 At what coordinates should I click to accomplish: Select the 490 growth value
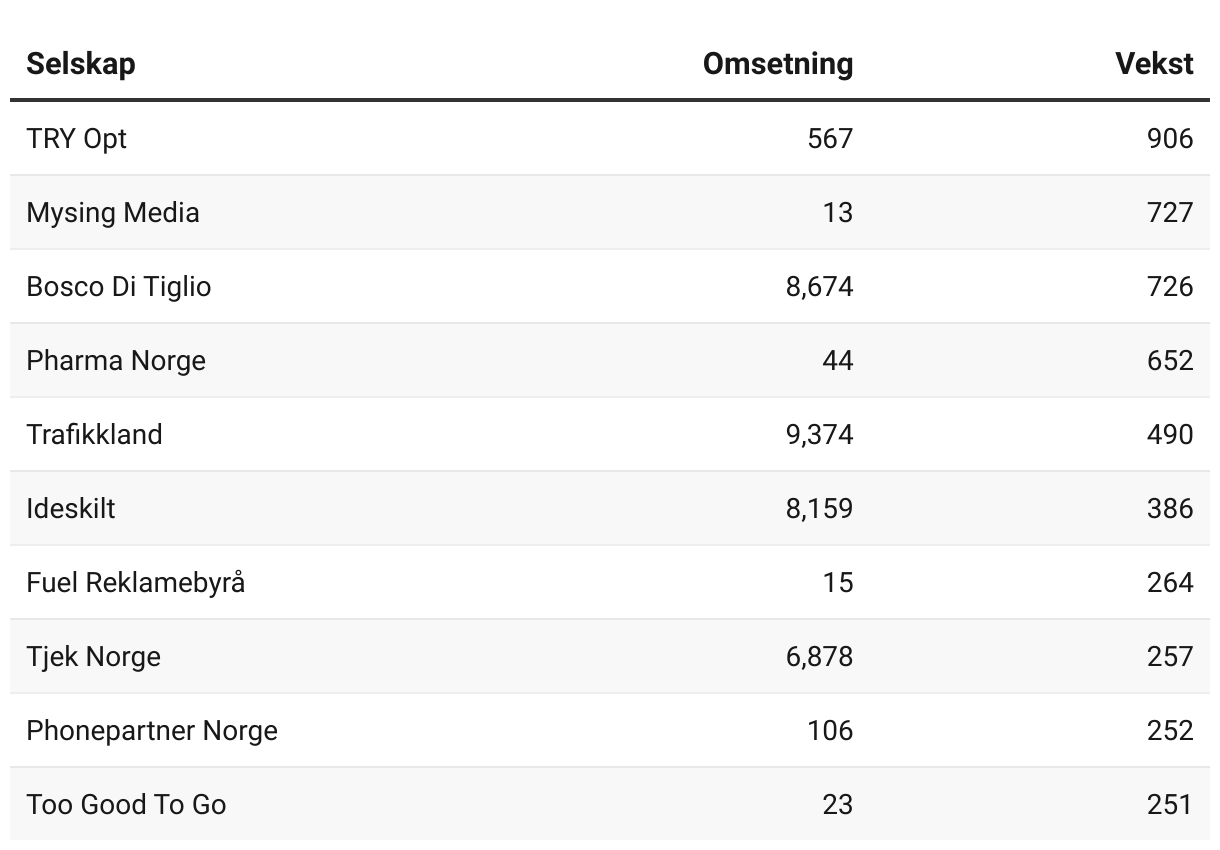click(1169, 434)
